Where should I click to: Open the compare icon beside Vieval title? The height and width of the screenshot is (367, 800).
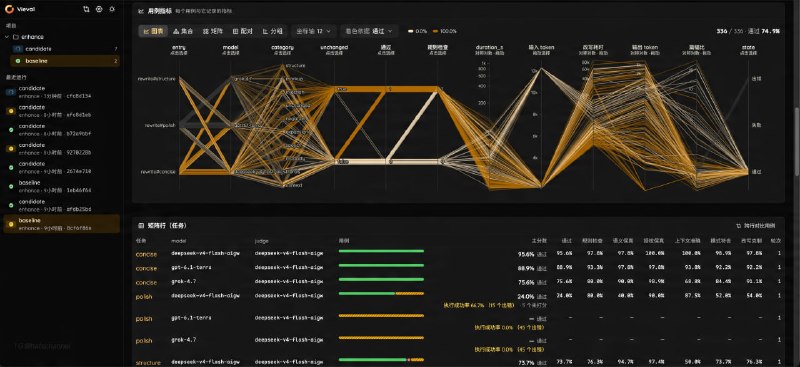[86, 9]
